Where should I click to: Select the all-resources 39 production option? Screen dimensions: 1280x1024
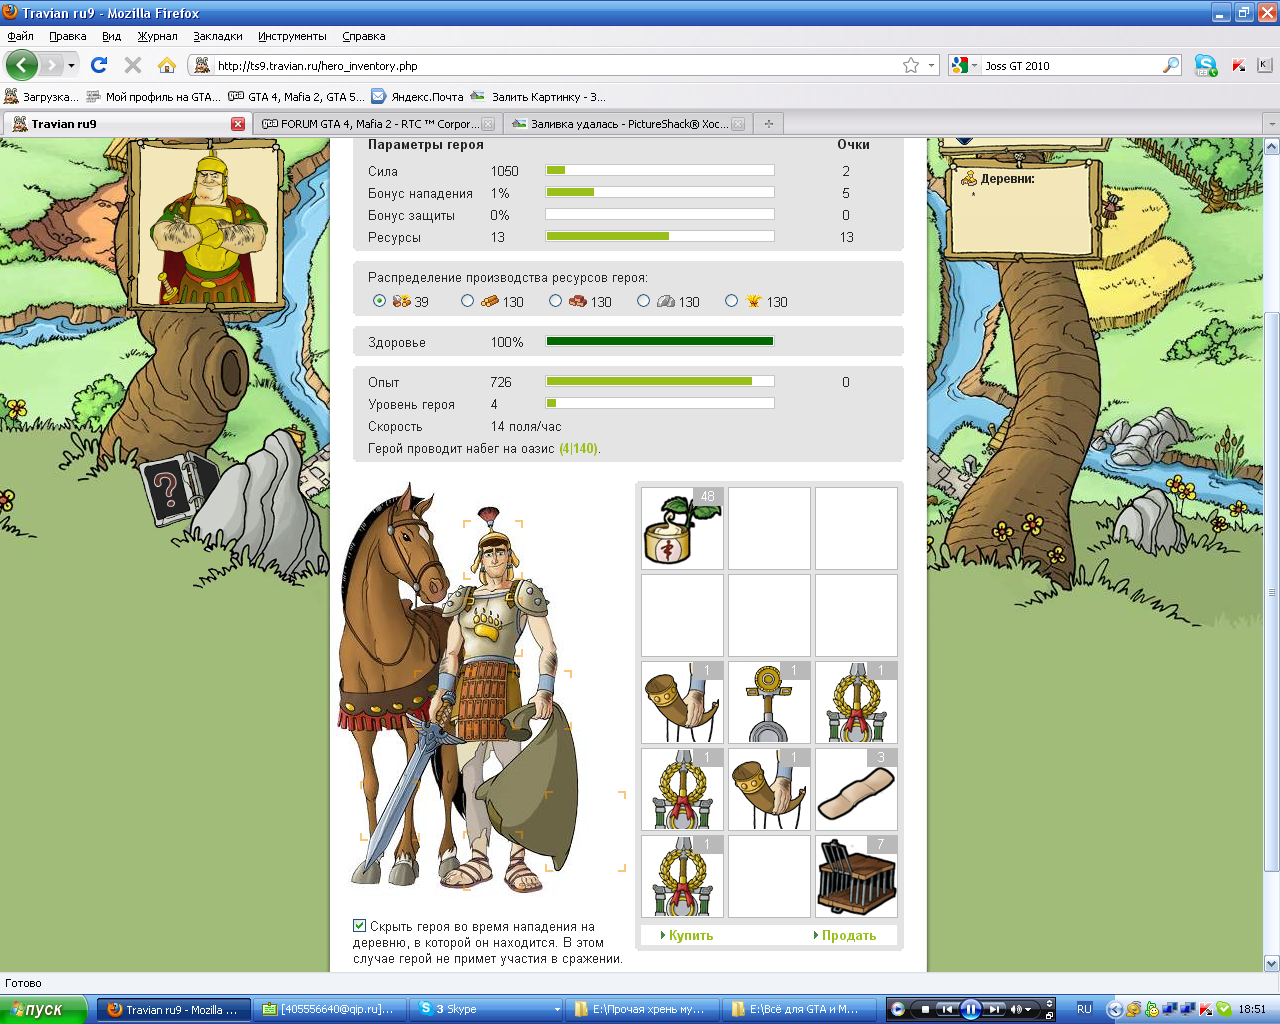point(379,301)
